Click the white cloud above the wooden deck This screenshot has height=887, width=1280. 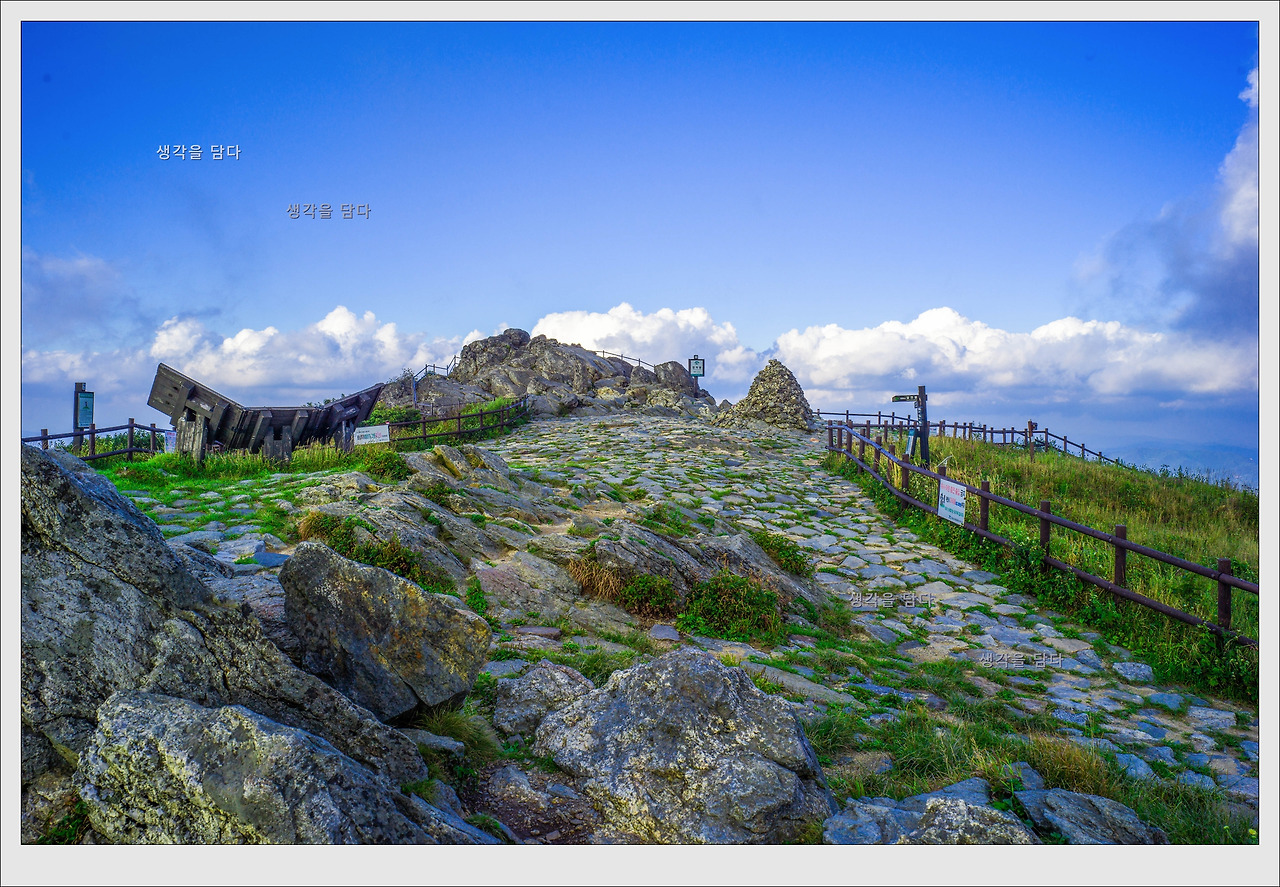coord(300,350)
